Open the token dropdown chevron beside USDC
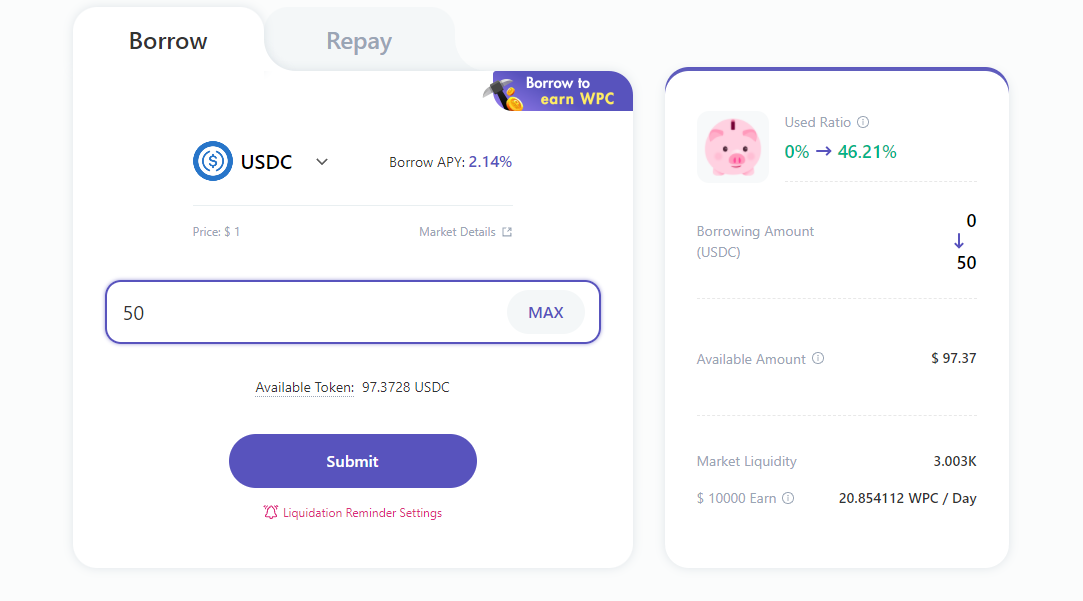 [x=322, y=162]
